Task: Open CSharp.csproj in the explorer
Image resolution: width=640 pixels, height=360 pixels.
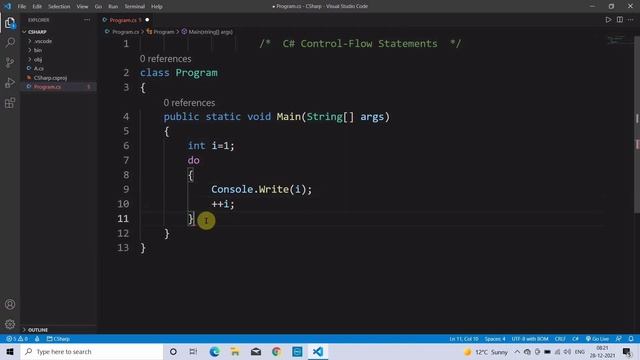Action: 50,78
